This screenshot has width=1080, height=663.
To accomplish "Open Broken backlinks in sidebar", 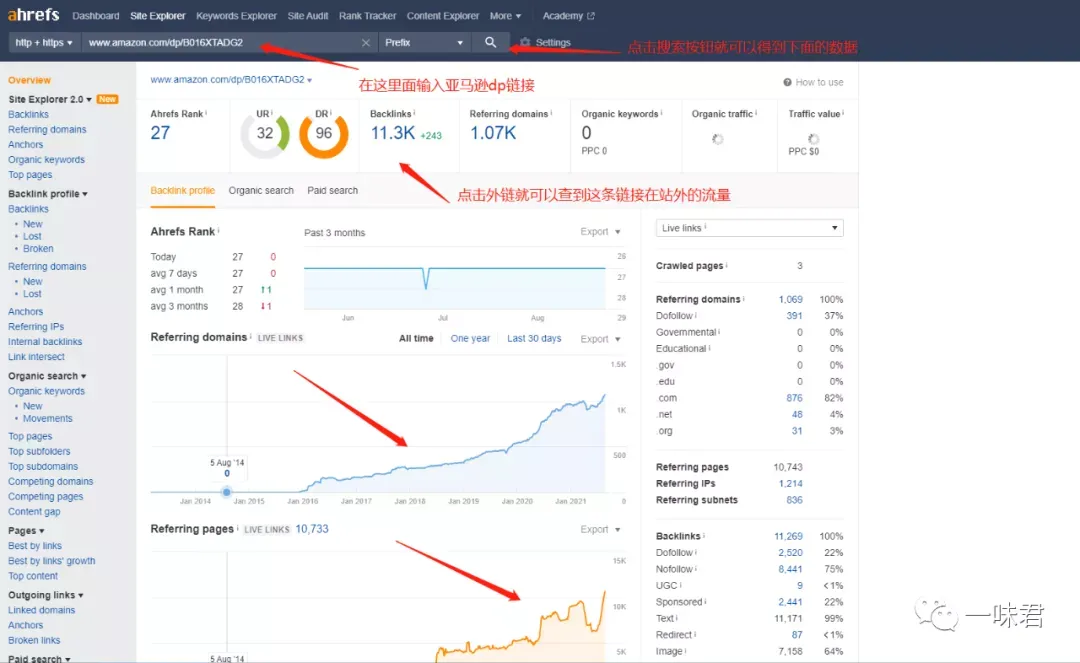I will (38, 249).
